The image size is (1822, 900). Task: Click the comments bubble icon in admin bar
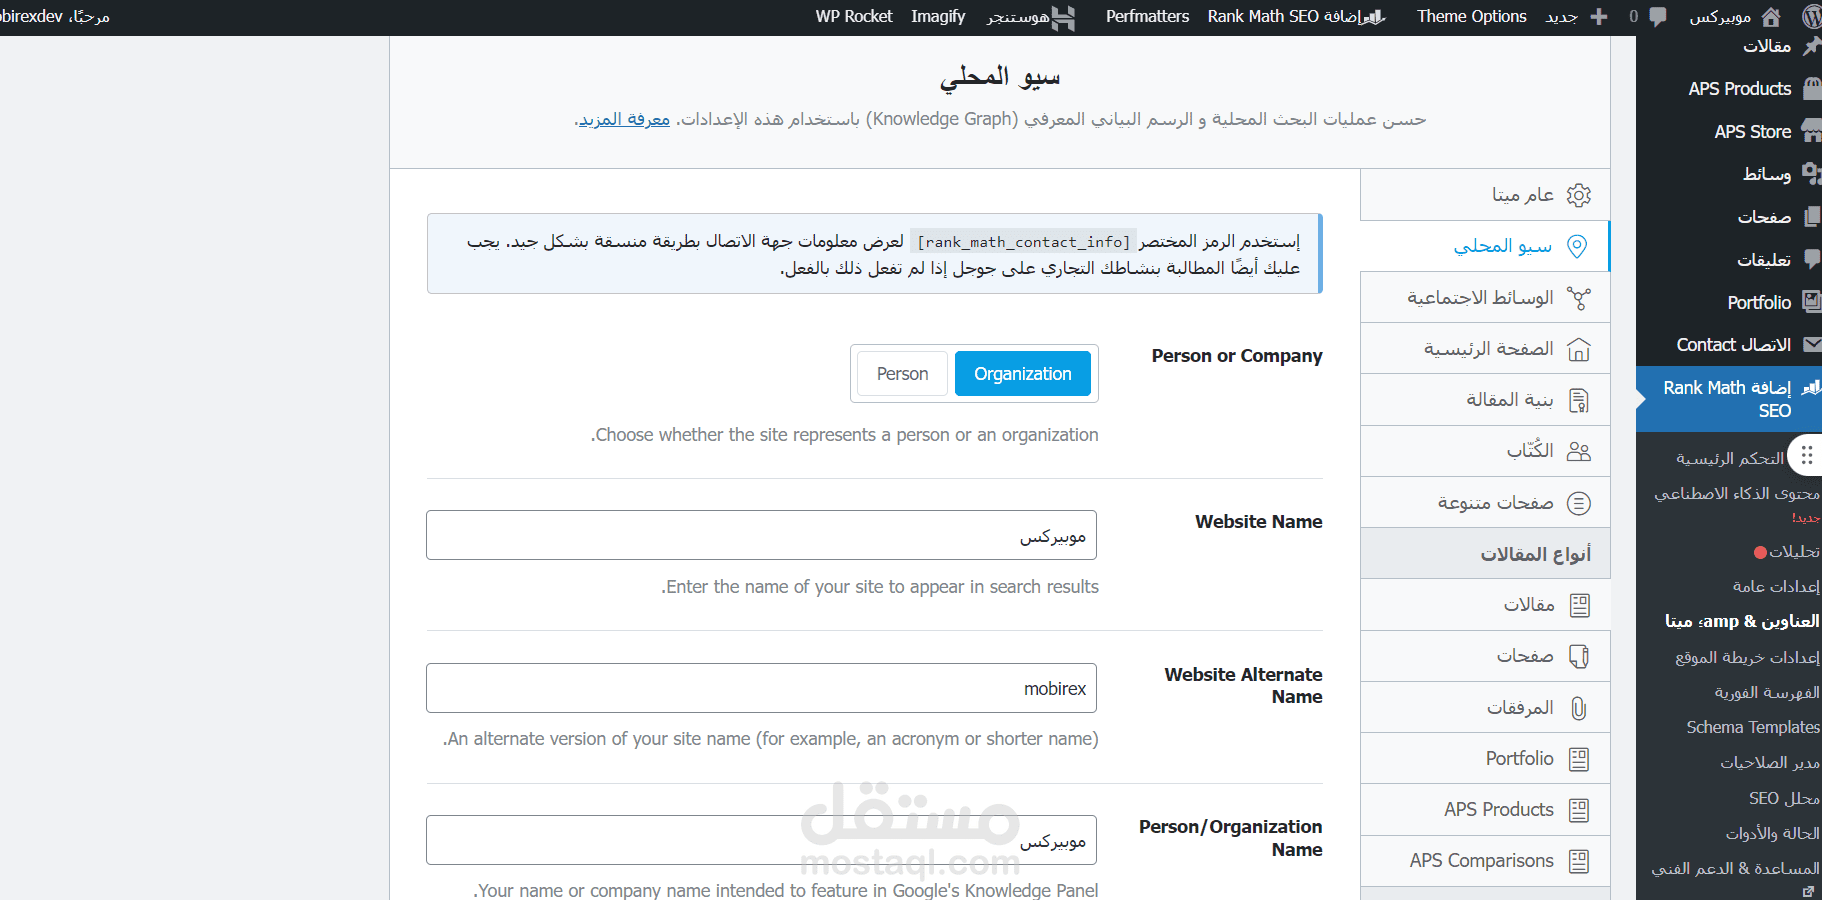(1658, 16)
